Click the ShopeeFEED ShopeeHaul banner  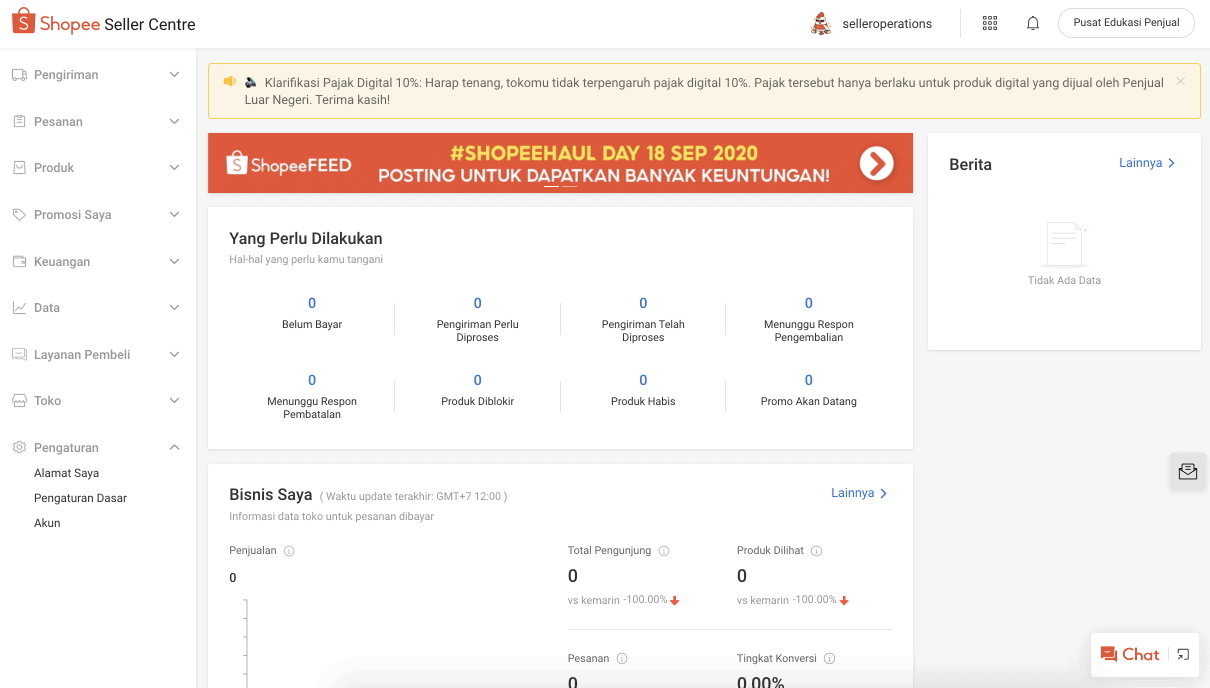[x=560, y=163]
